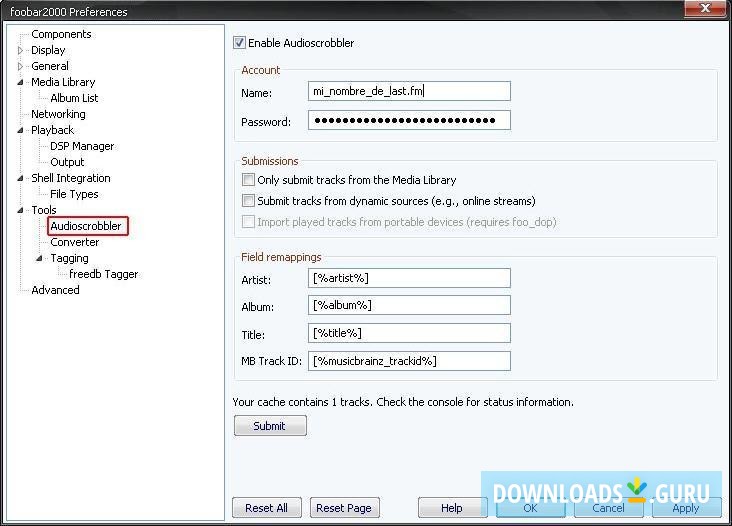Click the Reset All button
Image resolution: width=732 pixels, height=526 pixels.
tap(267, 508)
